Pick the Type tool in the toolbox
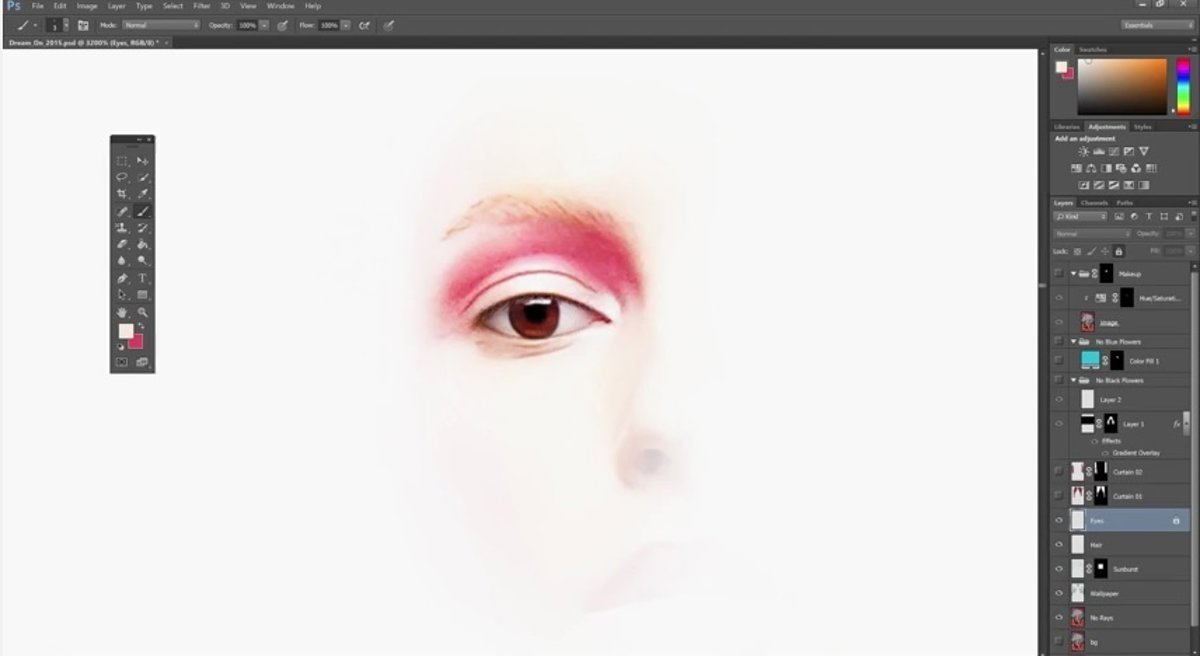 [x=143, y=278]
